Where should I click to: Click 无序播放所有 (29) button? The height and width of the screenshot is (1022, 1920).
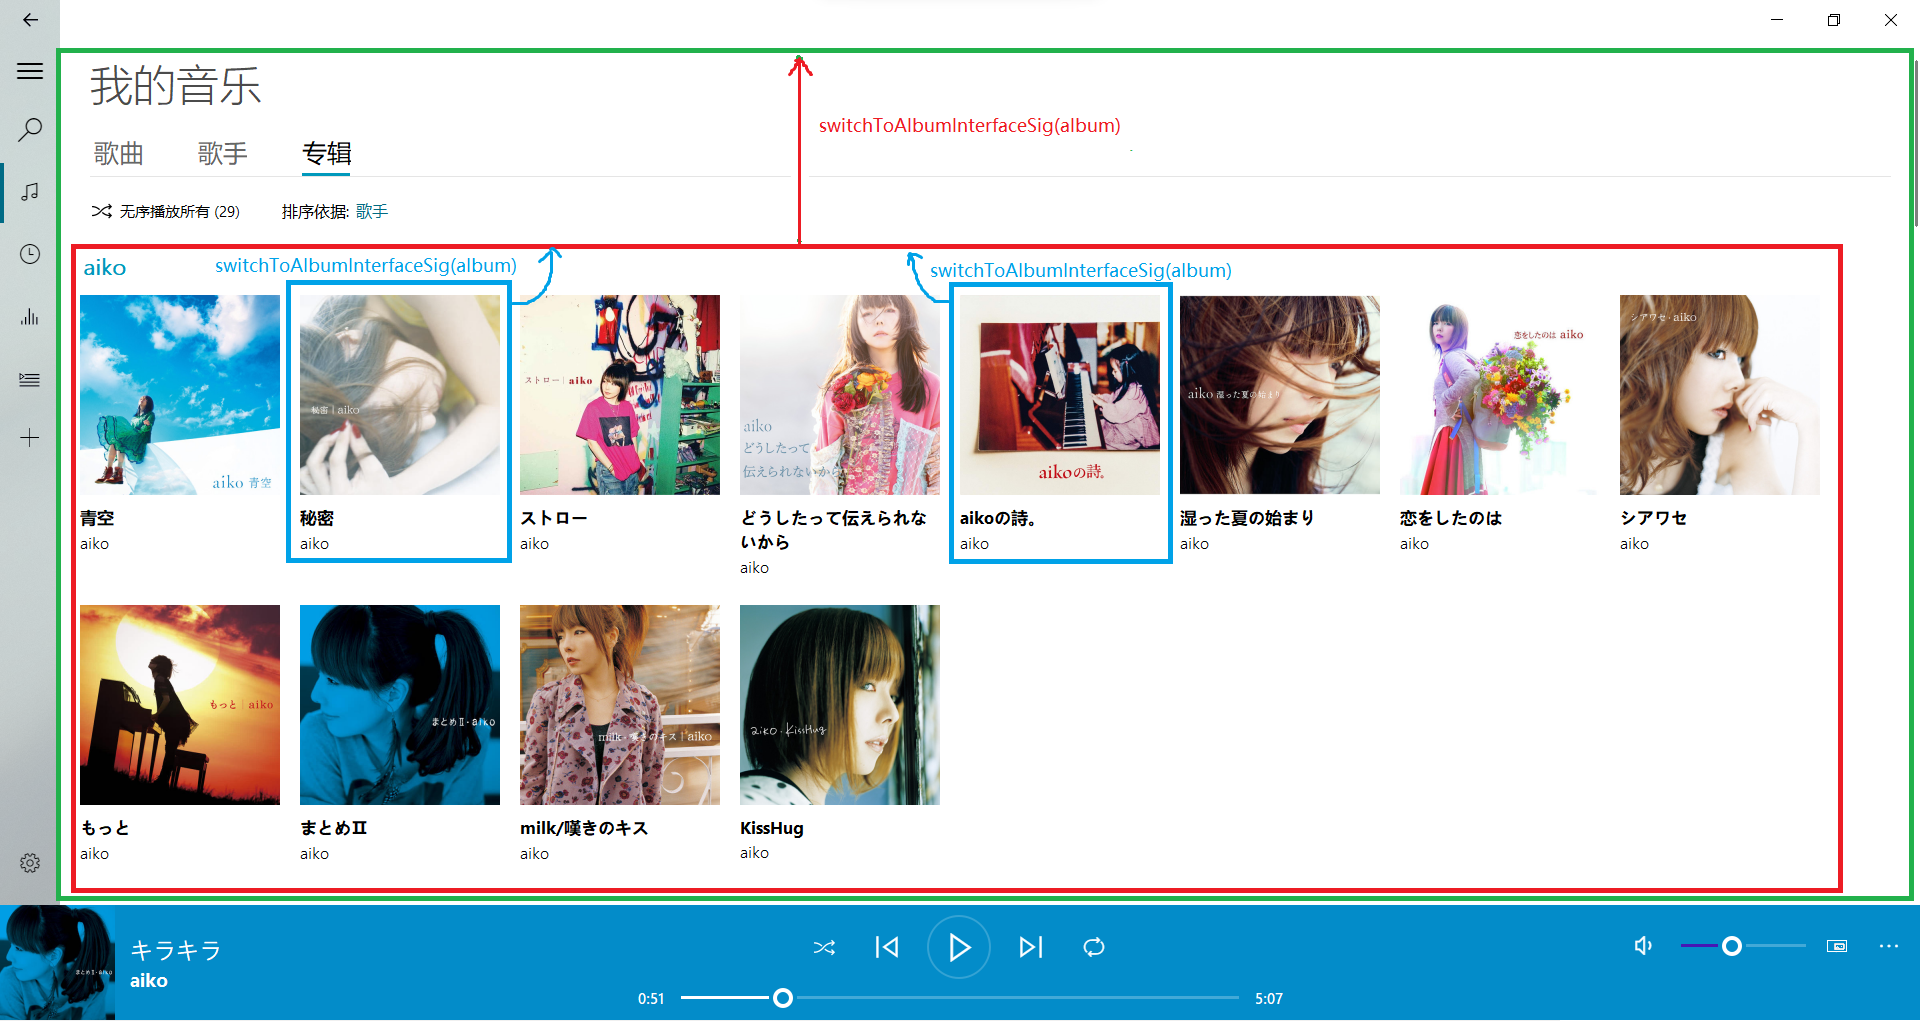pyautogui.click(x=166, y=211)
